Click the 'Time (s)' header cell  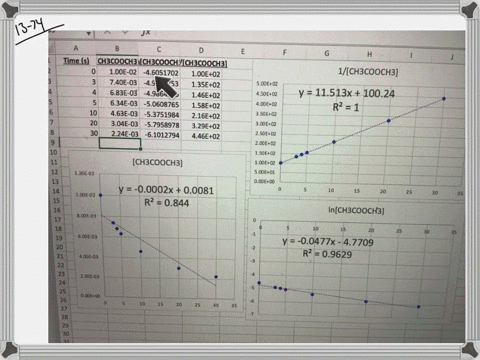point(76,61)
